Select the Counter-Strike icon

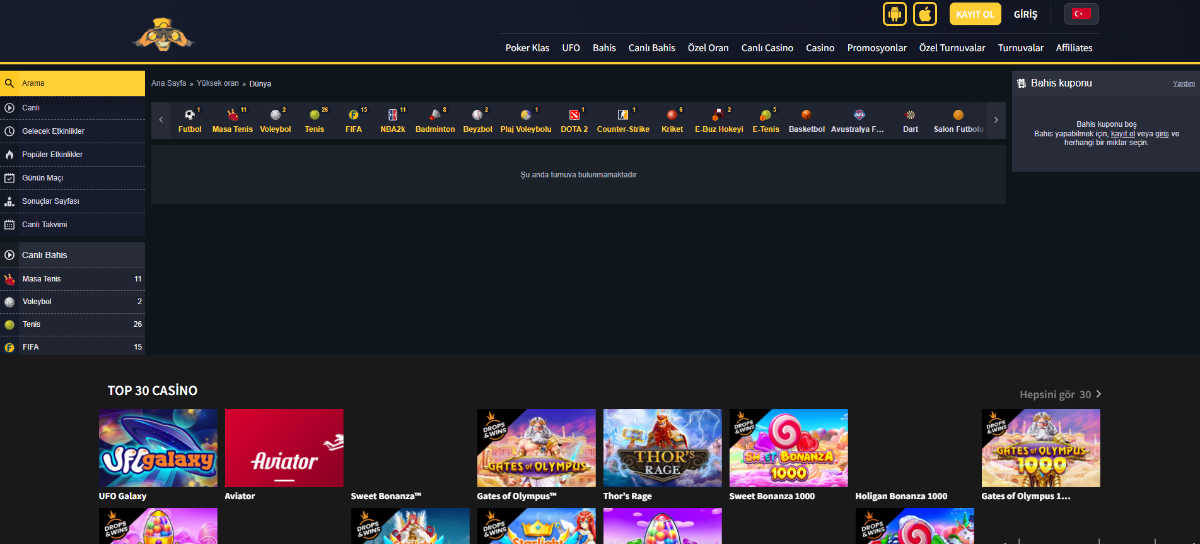click(623, 121)
